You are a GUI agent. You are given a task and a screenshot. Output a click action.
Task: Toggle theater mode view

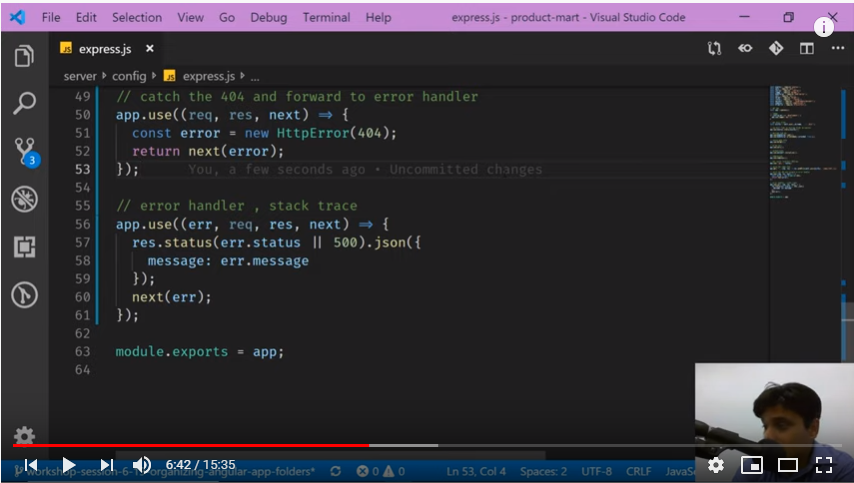(787, 464)
